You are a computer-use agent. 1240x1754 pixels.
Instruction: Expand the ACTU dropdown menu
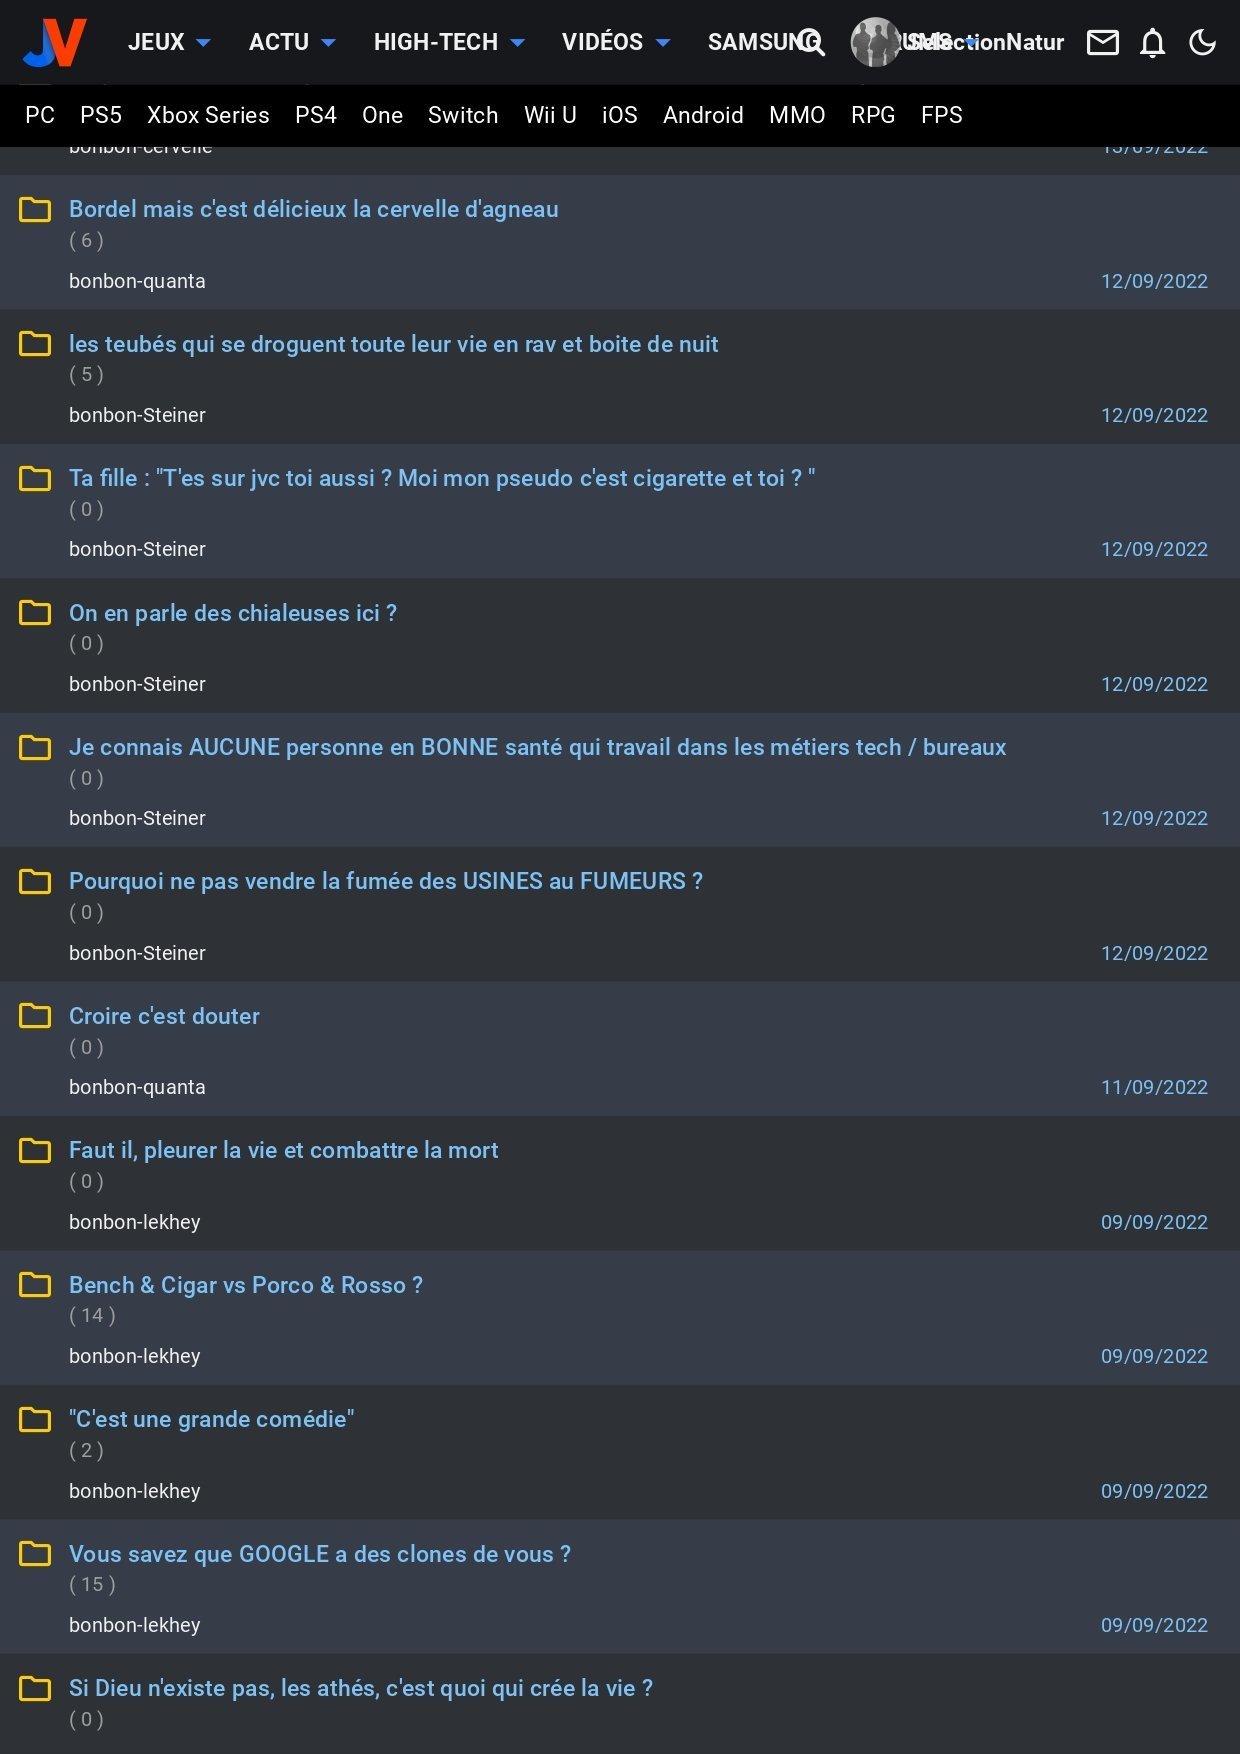click(x=291, y=42)
